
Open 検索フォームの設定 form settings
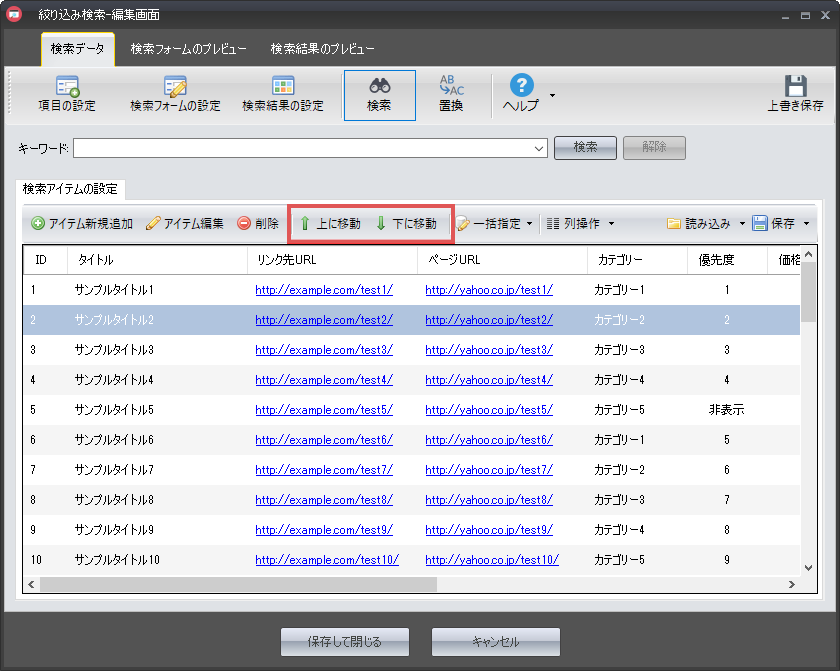coord(175,94)
